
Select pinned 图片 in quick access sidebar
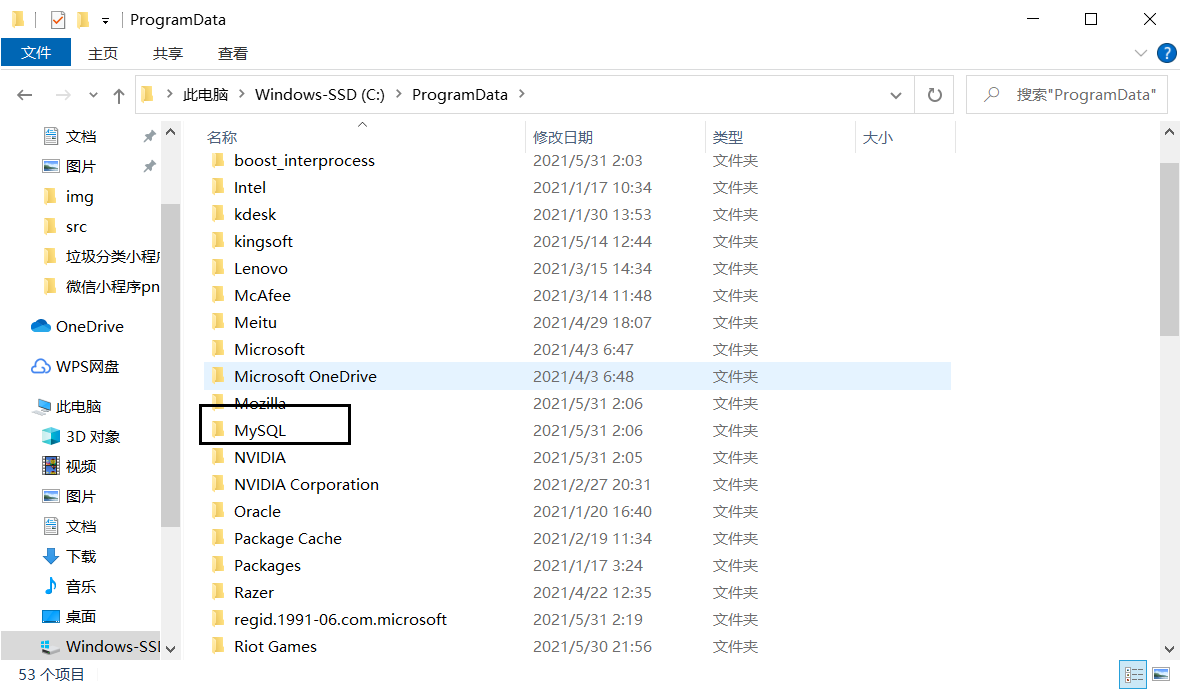pyautogui.click(x=80, y=166)
